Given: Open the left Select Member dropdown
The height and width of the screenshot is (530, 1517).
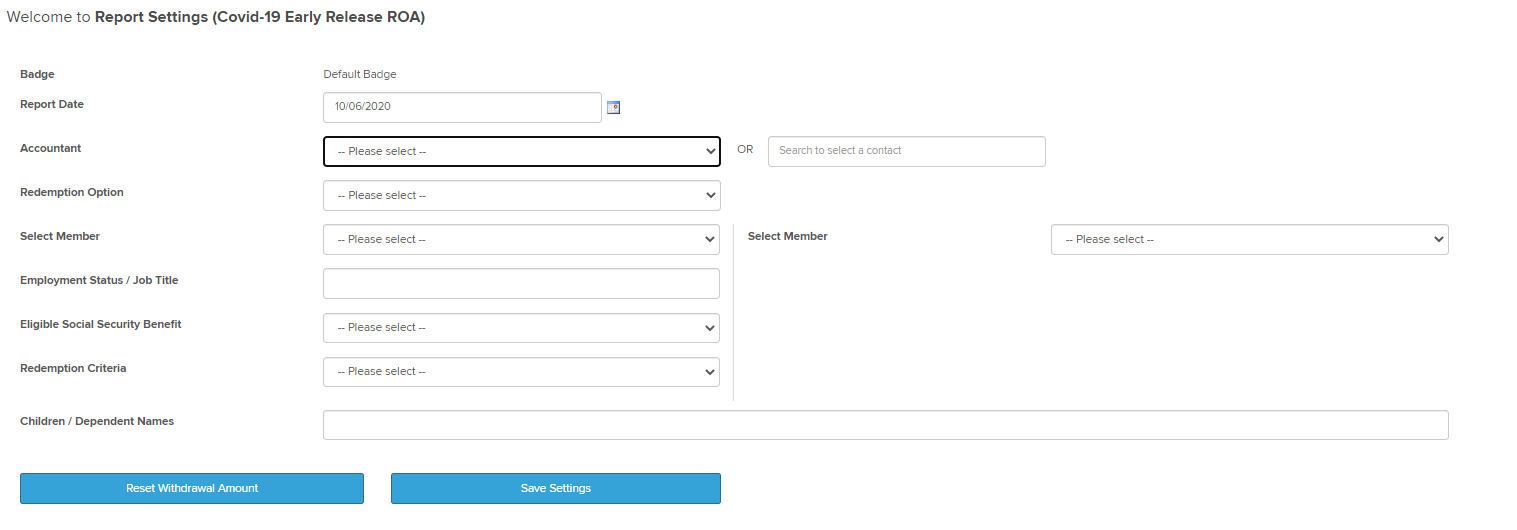Looking at the screenshot, I should (521, 239).
